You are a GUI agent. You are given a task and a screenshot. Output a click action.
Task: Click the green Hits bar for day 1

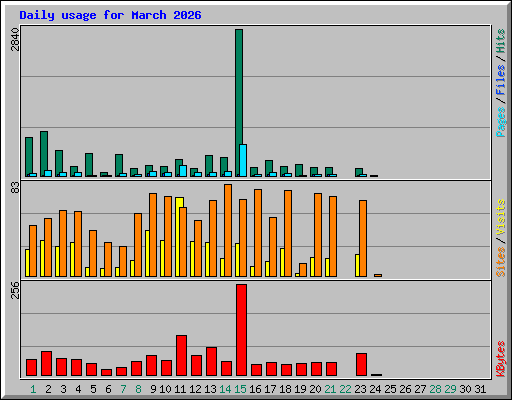pos(29,157)
